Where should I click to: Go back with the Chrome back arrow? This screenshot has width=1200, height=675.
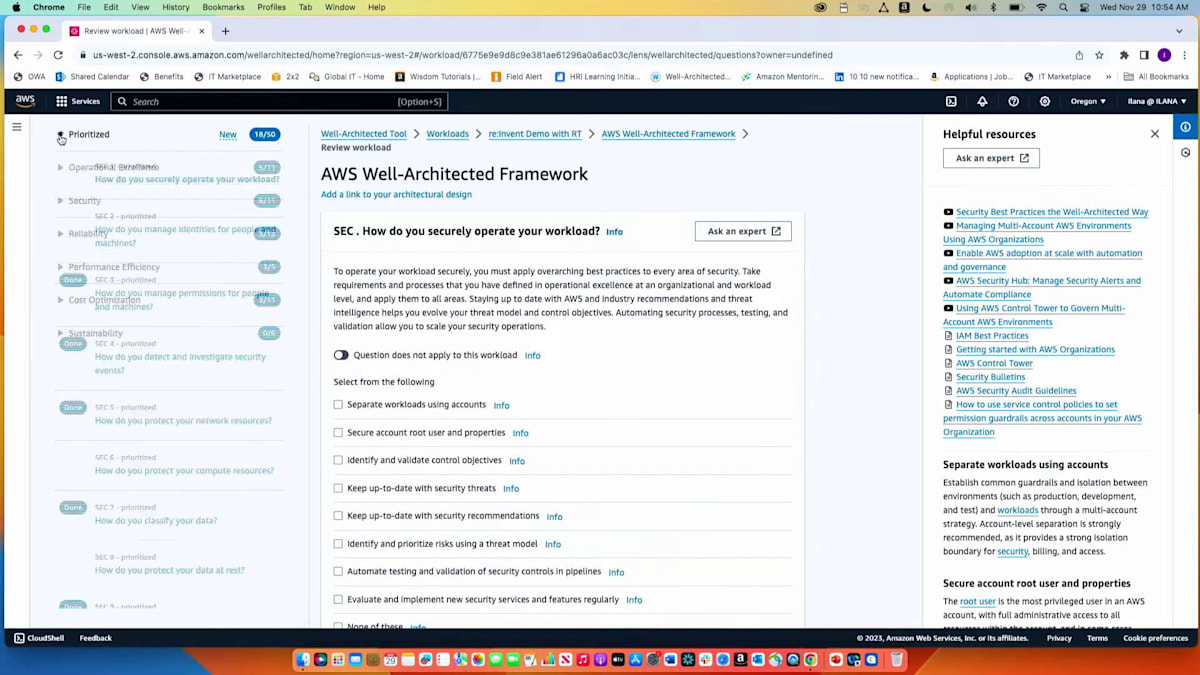coord(17,55)
